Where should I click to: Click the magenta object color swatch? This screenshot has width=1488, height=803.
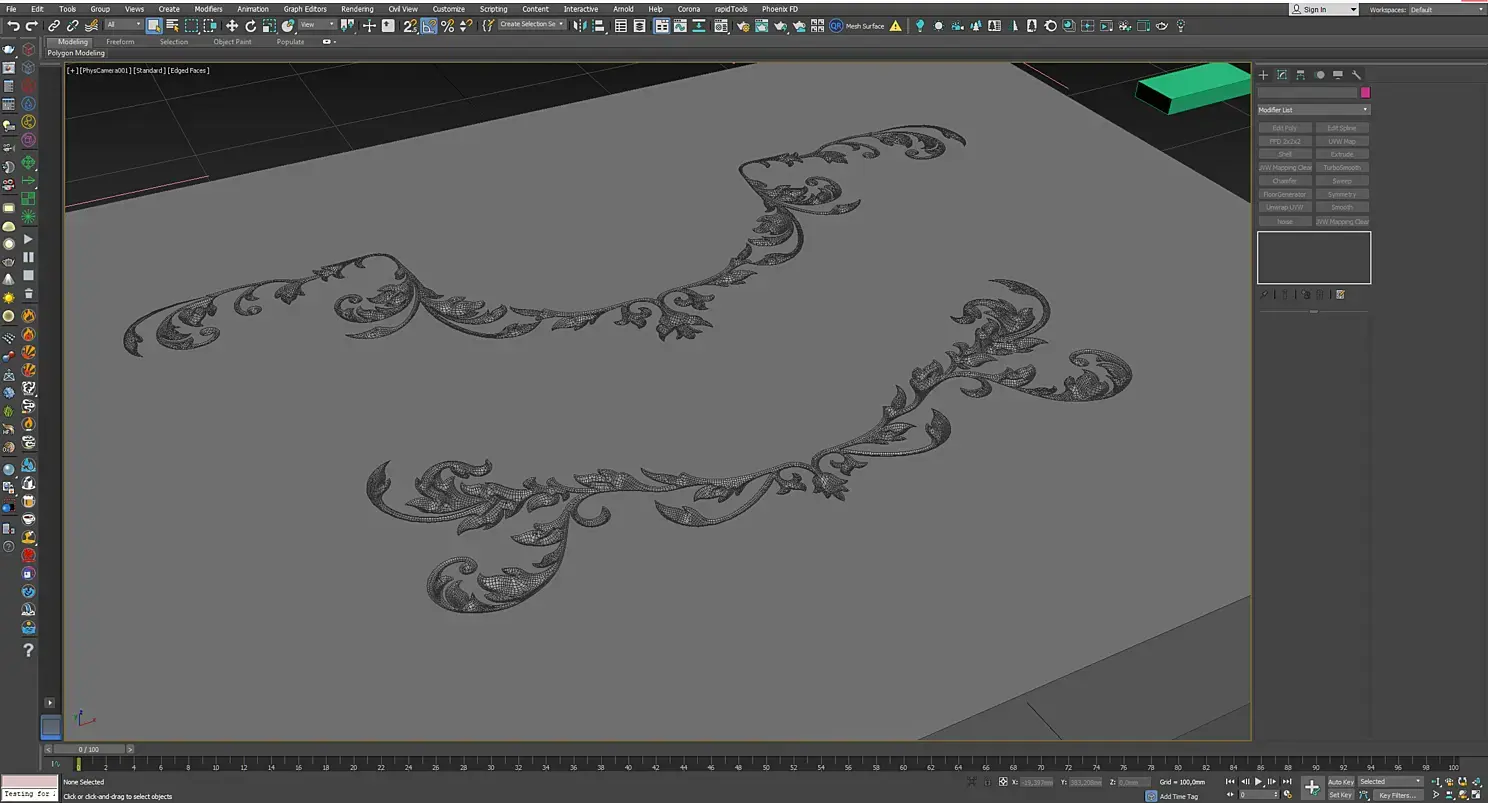click(1365, 93)
